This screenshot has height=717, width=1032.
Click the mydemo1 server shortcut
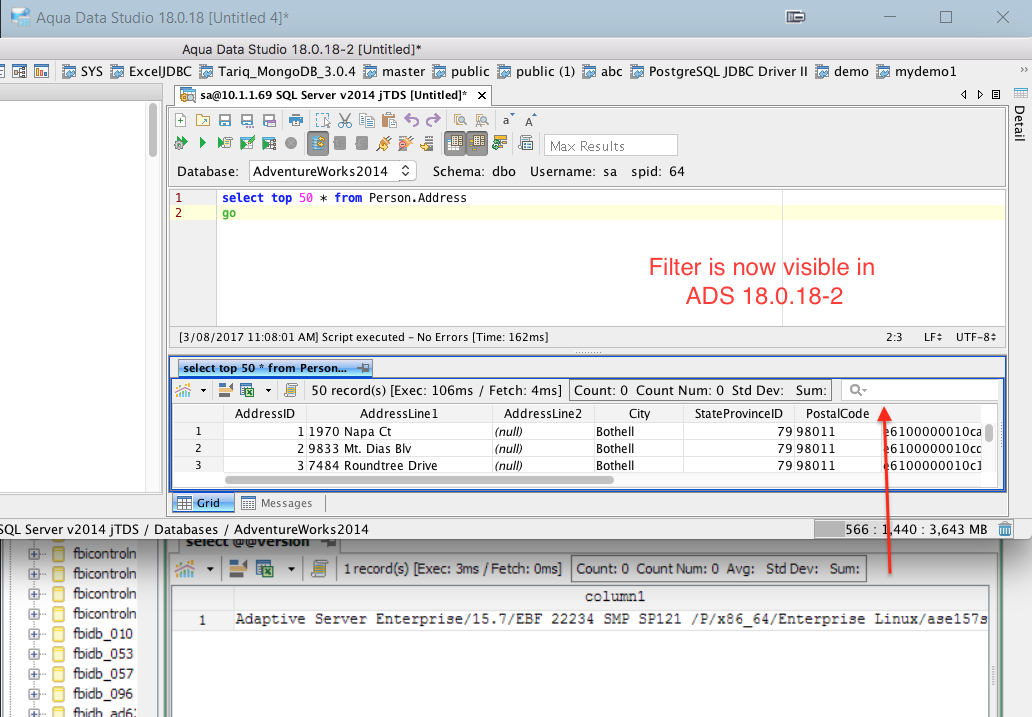(916, 71)
